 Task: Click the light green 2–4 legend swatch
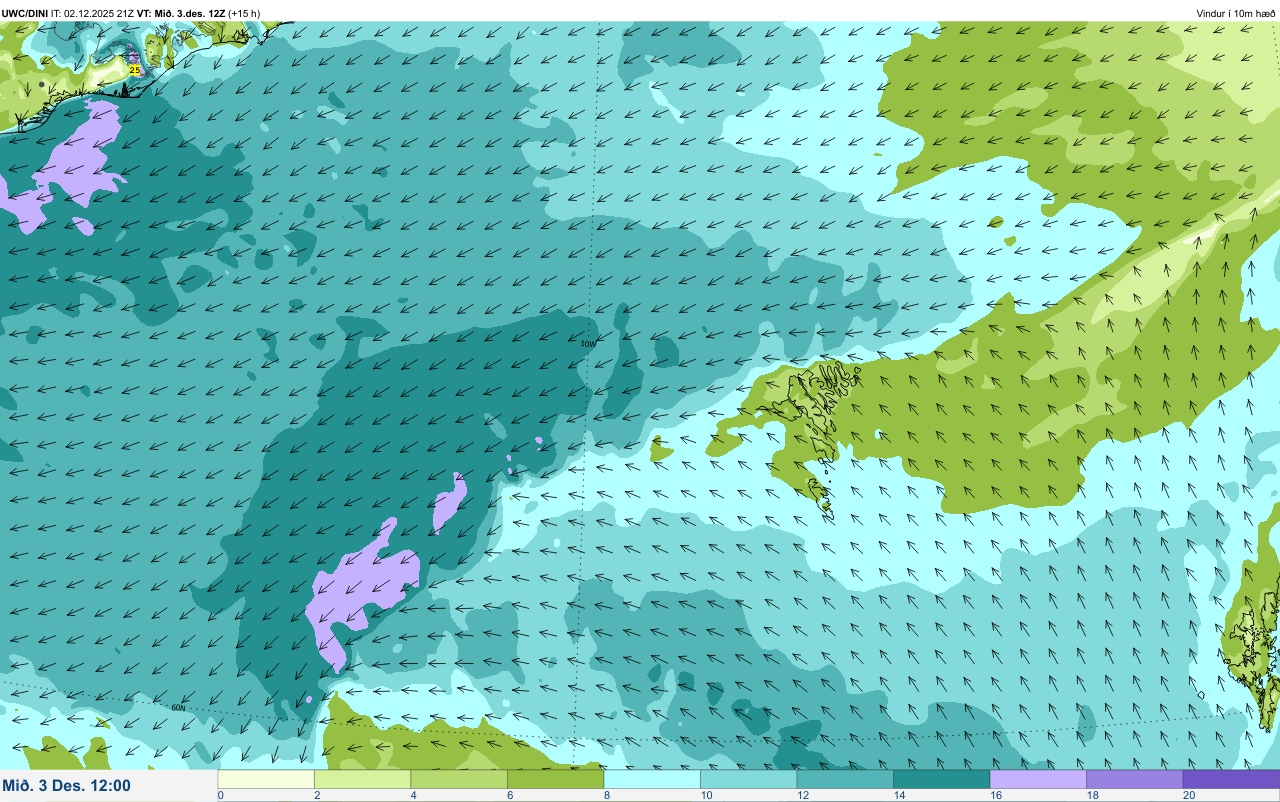click(362, 779)
